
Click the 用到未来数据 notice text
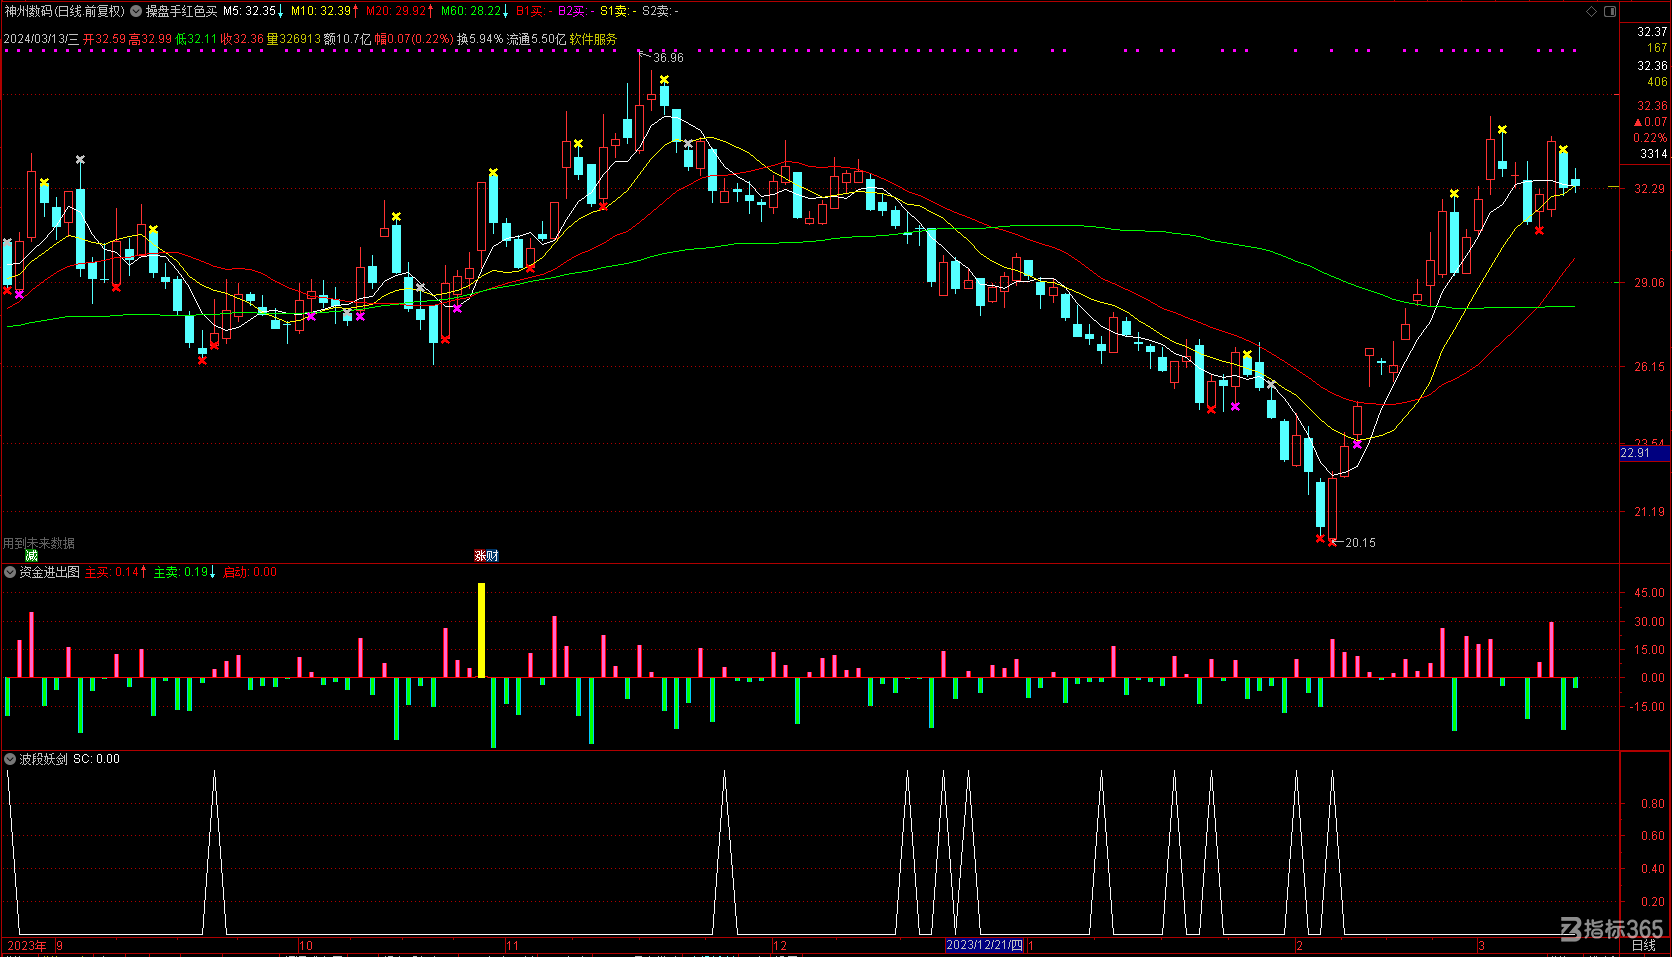click(39, 543)
